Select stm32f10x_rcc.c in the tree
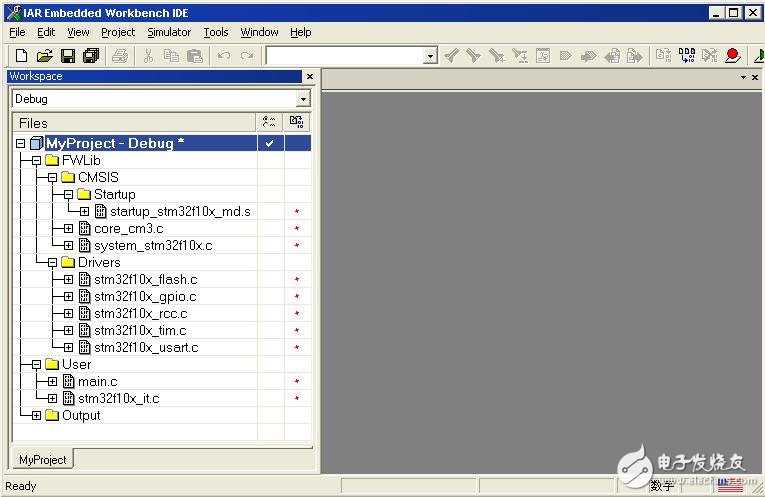This screenshot has height=497, width=765. [x=141, y=313]
